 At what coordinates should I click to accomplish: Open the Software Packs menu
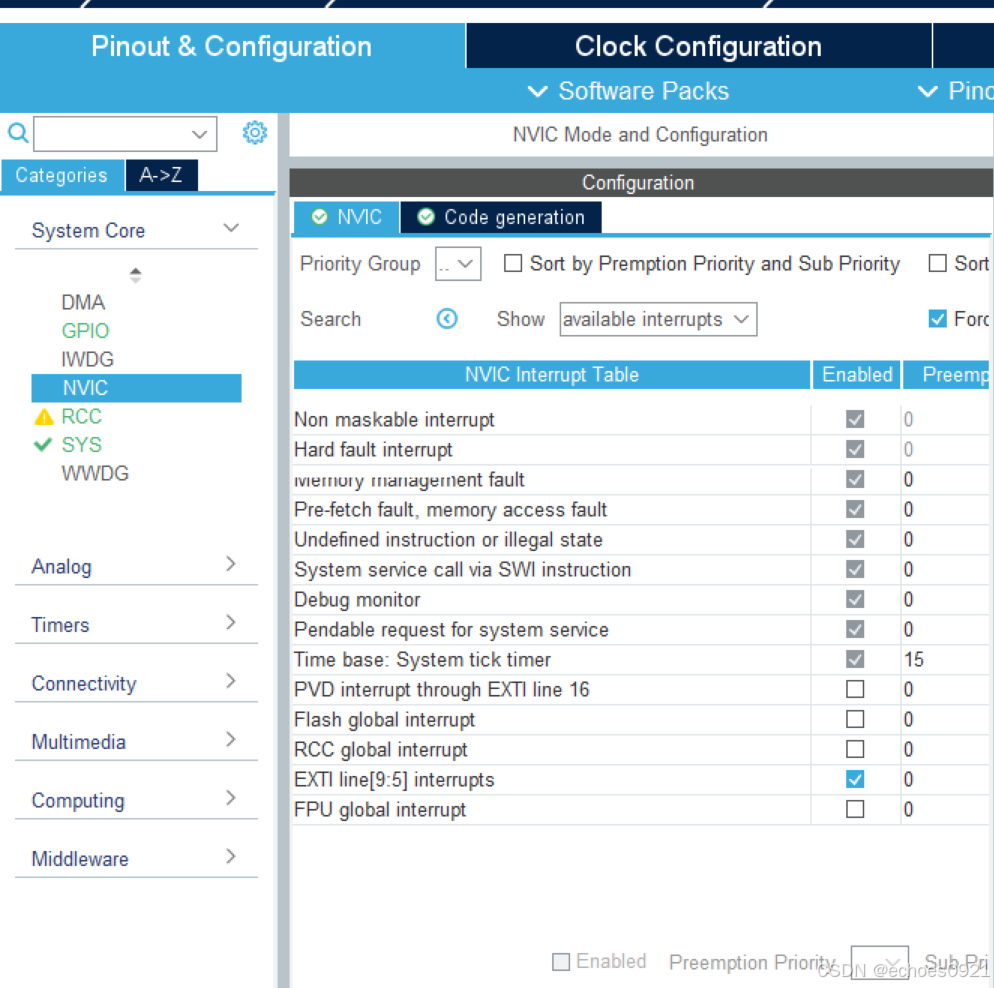click(629, 91)
